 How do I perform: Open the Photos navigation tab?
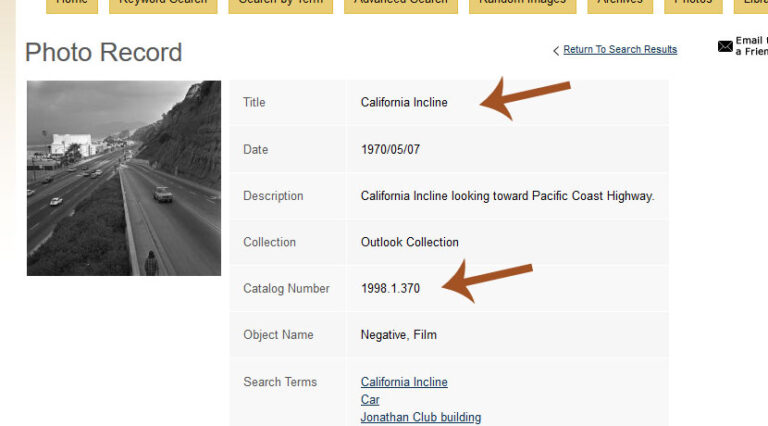click(693, 5)
